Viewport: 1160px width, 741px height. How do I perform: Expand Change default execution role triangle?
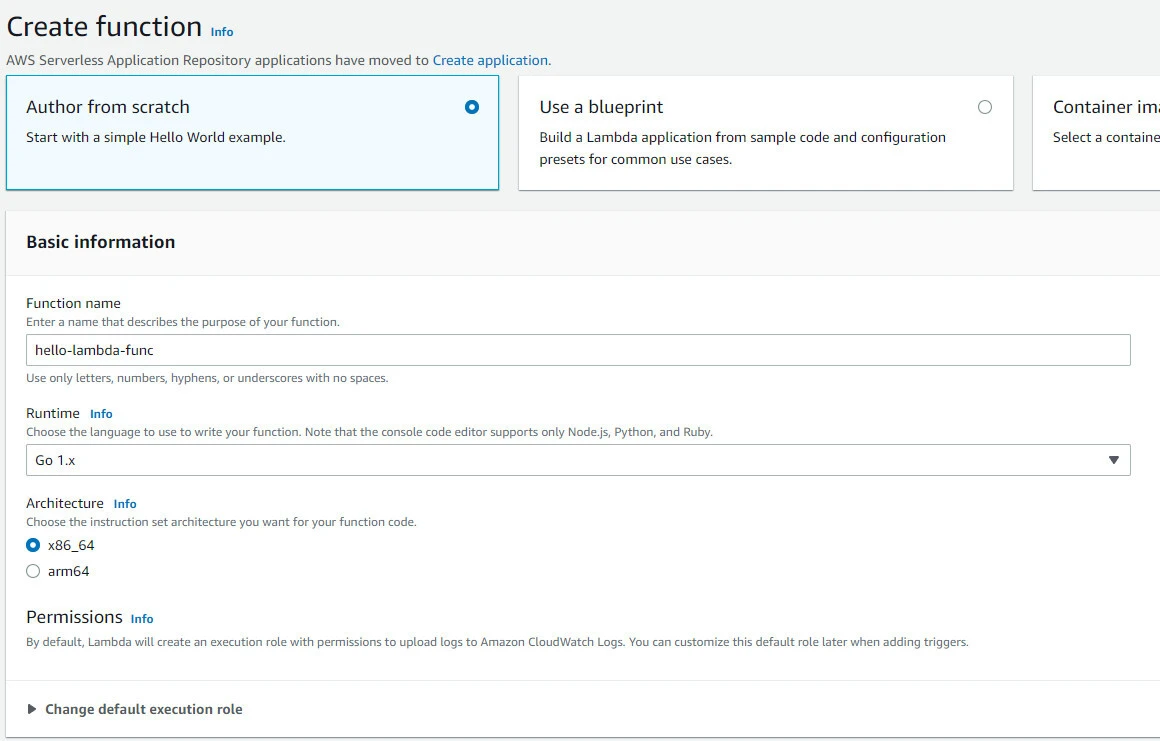pos(32,709)
